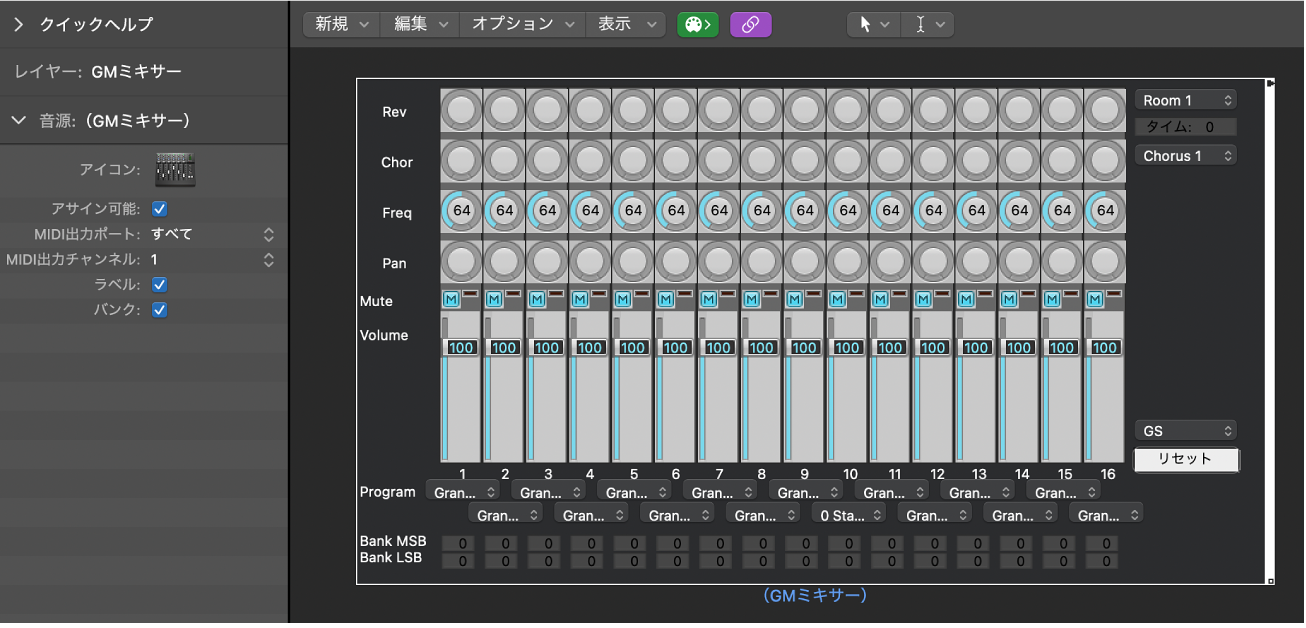Open the Chorus 1 effect dropdown
The height and width of the screenshot is (628, 1306).
(1186, 155)
